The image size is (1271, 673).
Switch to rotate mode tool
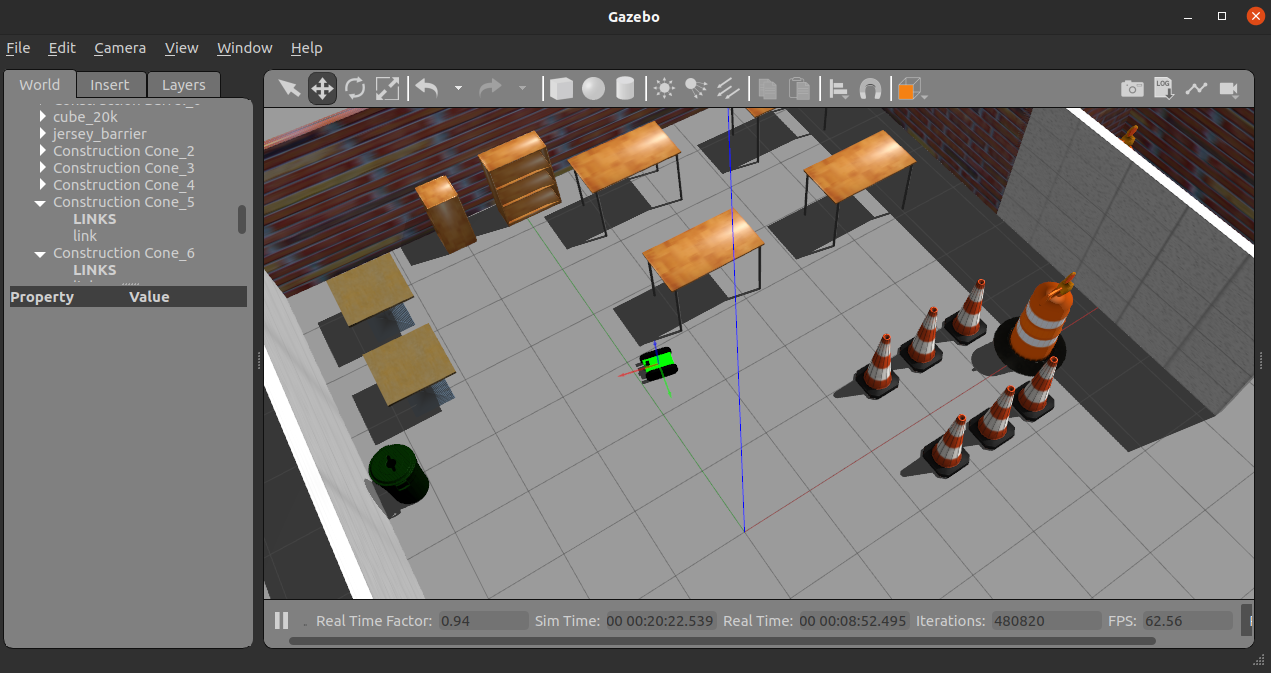(x=355, y=88)
